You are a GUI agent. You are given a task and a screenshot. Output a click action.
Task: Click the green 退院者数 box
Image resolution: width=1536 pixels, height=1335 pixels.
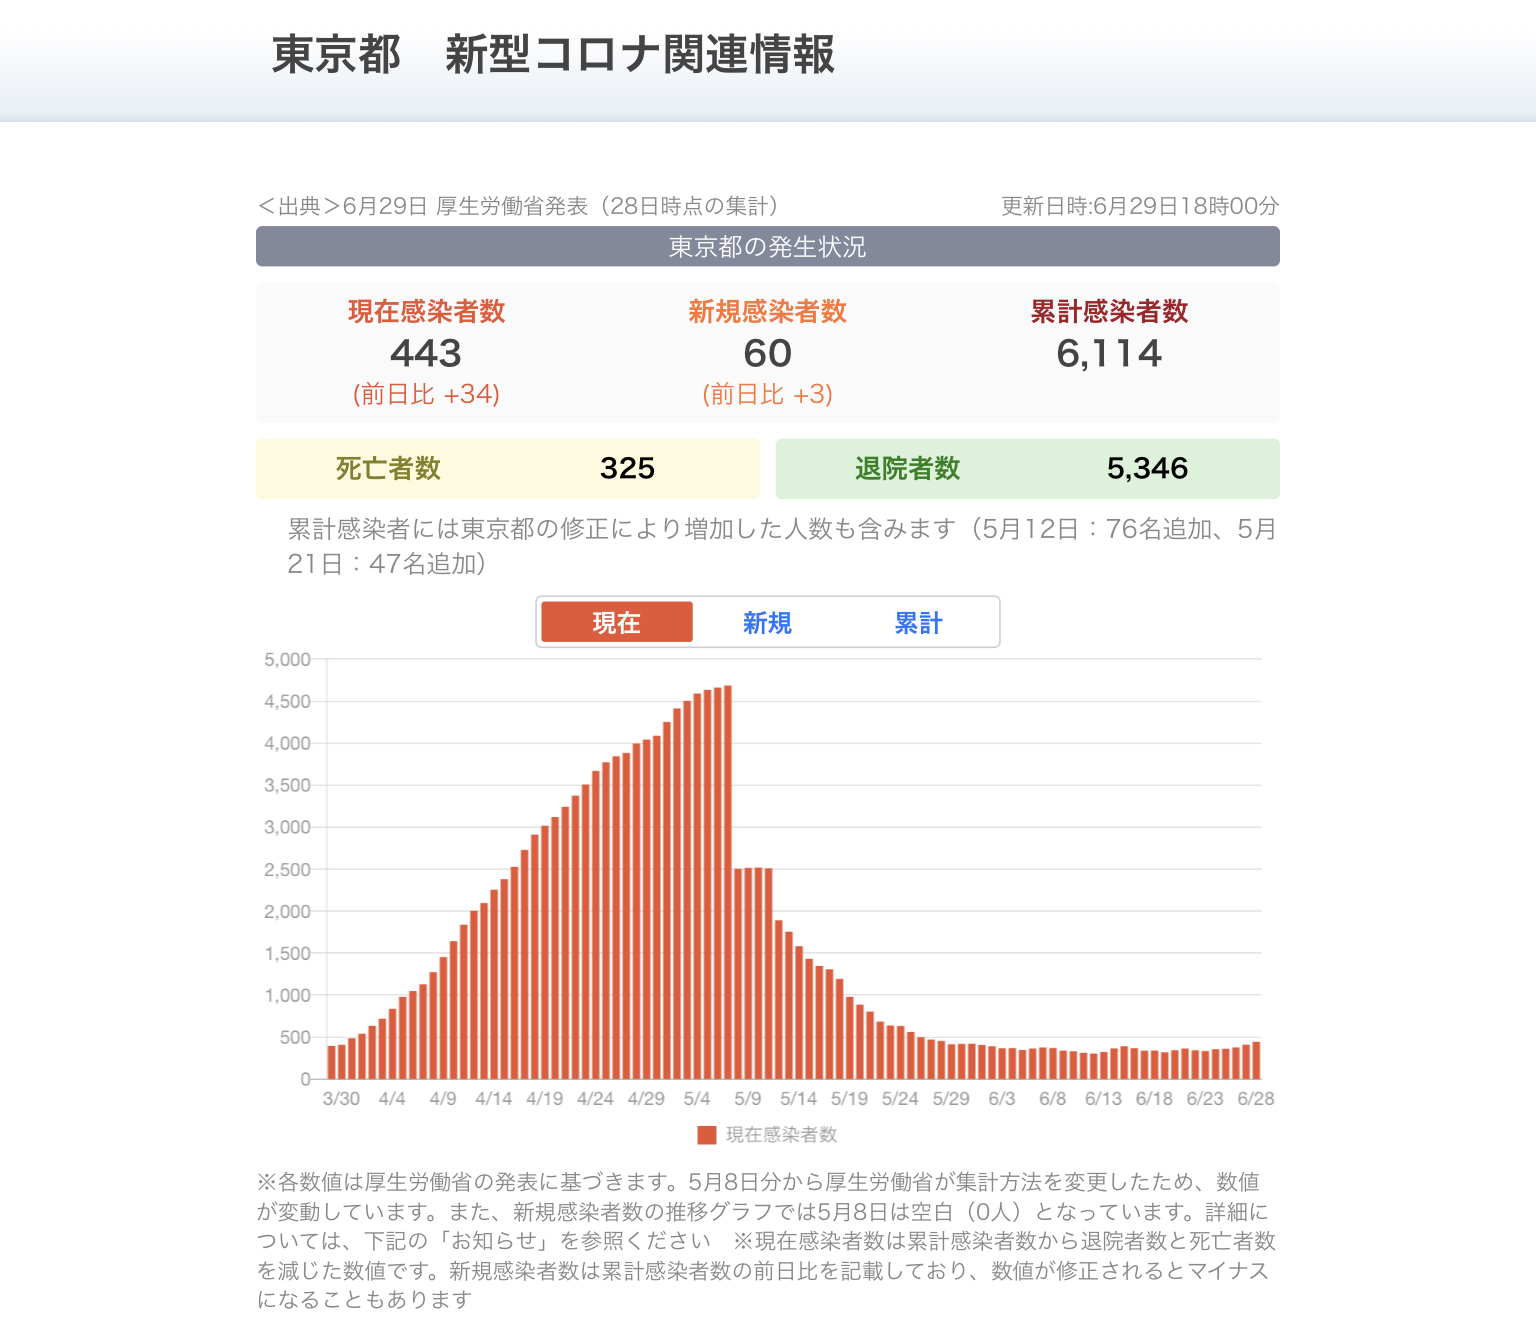[x=1027, y=468]
